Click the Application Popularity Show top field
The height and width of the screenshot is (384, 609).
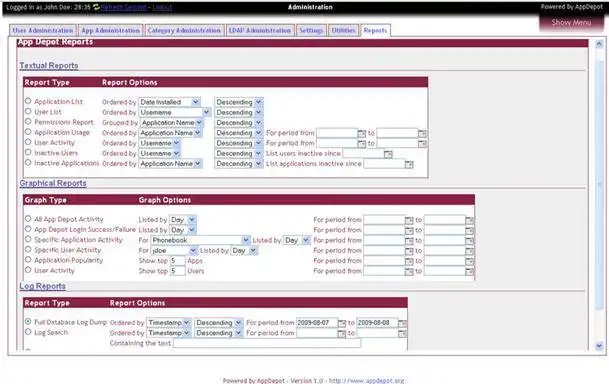(177, 261)
